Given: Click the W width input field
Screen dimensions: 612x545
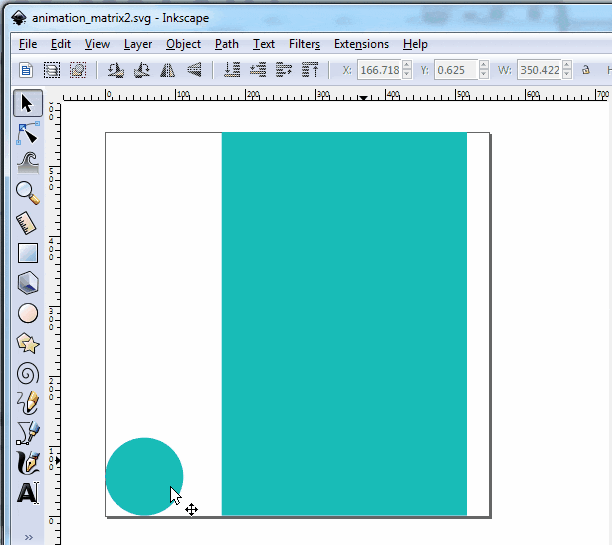Looking at the screenshot, I should 540,70.
